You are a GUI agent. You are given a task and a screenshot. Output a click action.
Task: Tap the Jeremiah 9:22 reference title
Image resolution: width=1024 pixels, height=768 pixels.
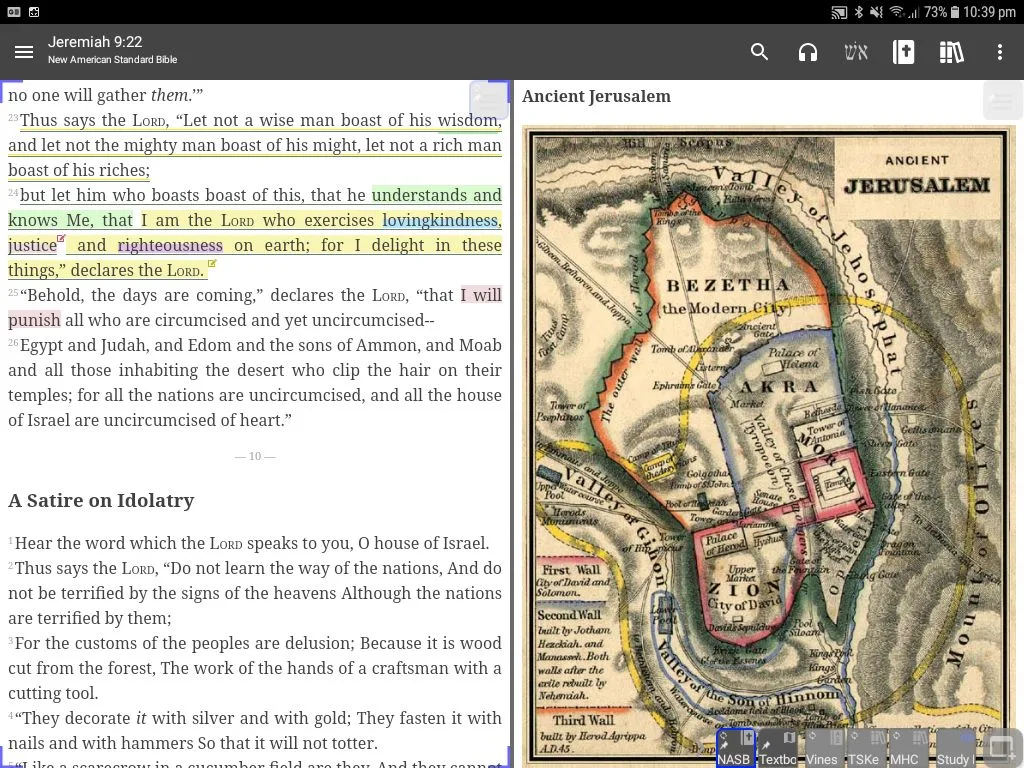coord(95,42)
